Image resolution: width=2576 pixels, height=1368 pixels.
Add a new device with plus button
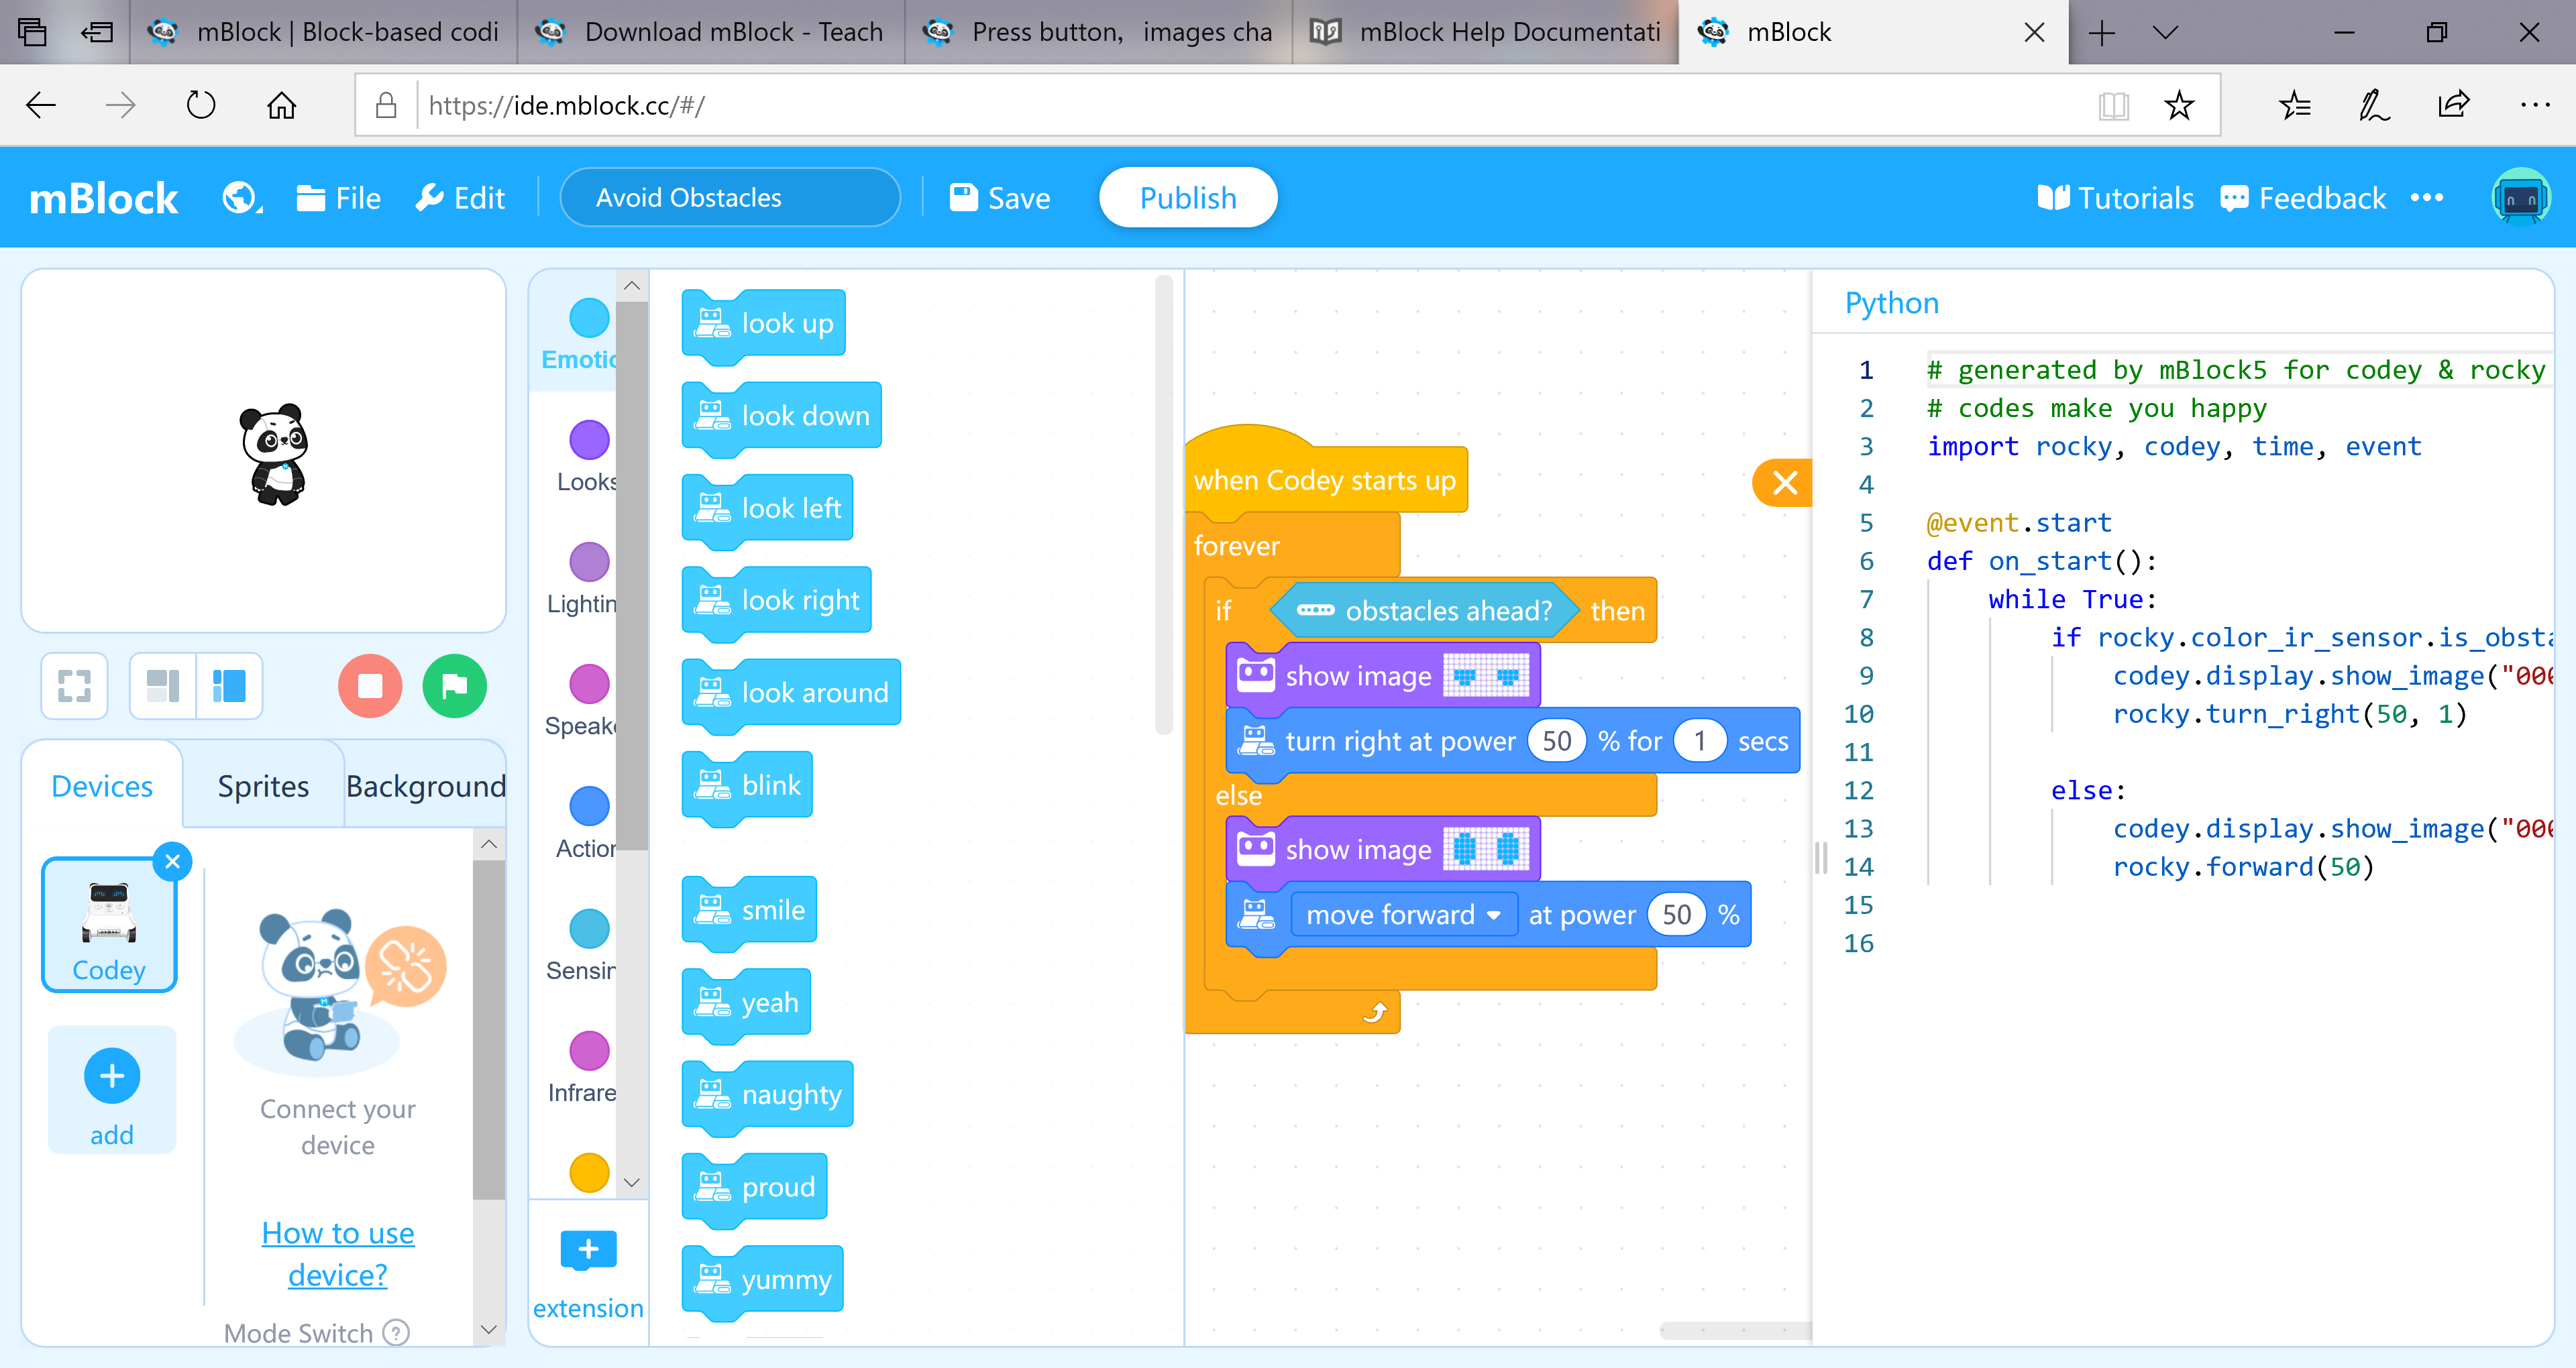pos(112,1076)
